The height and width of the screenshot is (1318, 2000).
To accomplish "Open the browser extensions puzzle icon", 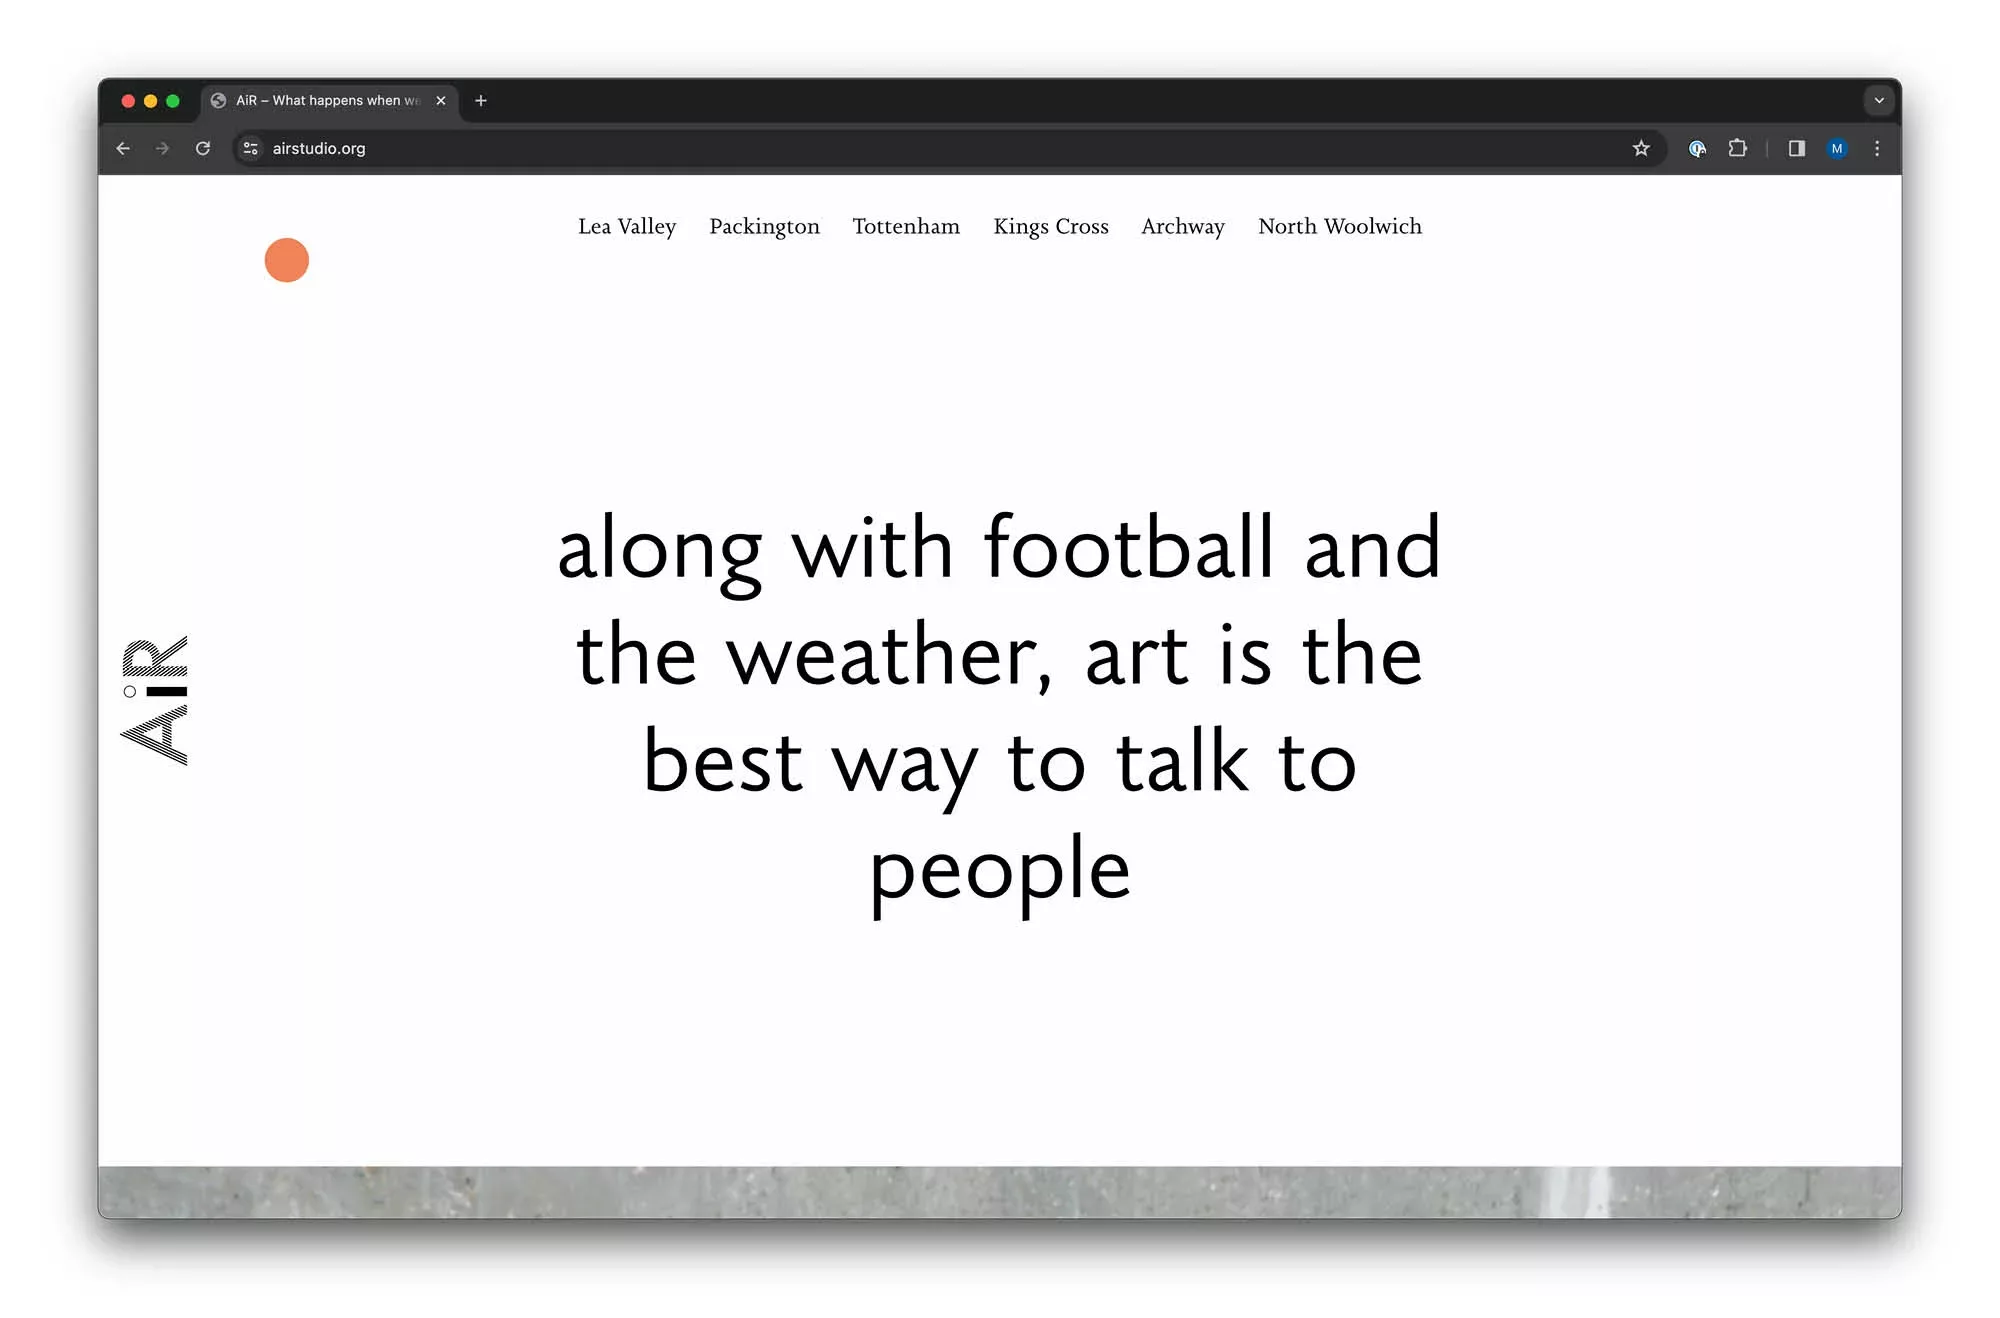I will click(x=1738, y=148).
